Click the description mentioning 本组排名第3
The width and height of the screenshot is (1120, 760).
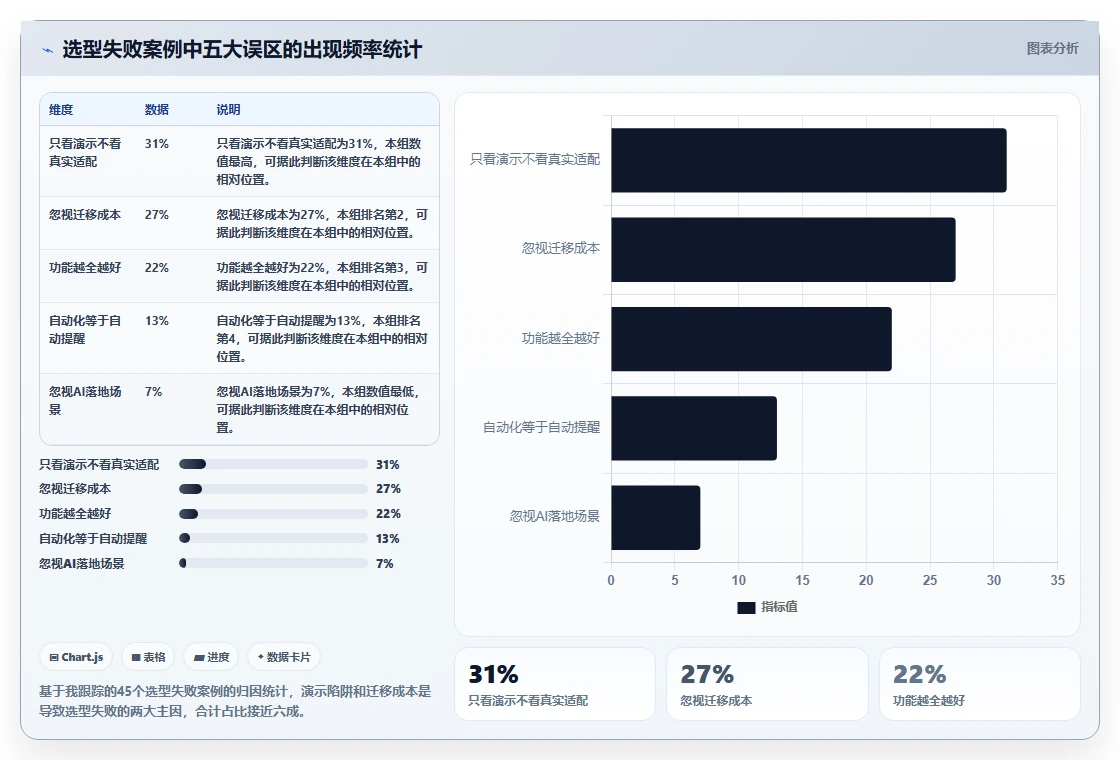coord(322,276)
